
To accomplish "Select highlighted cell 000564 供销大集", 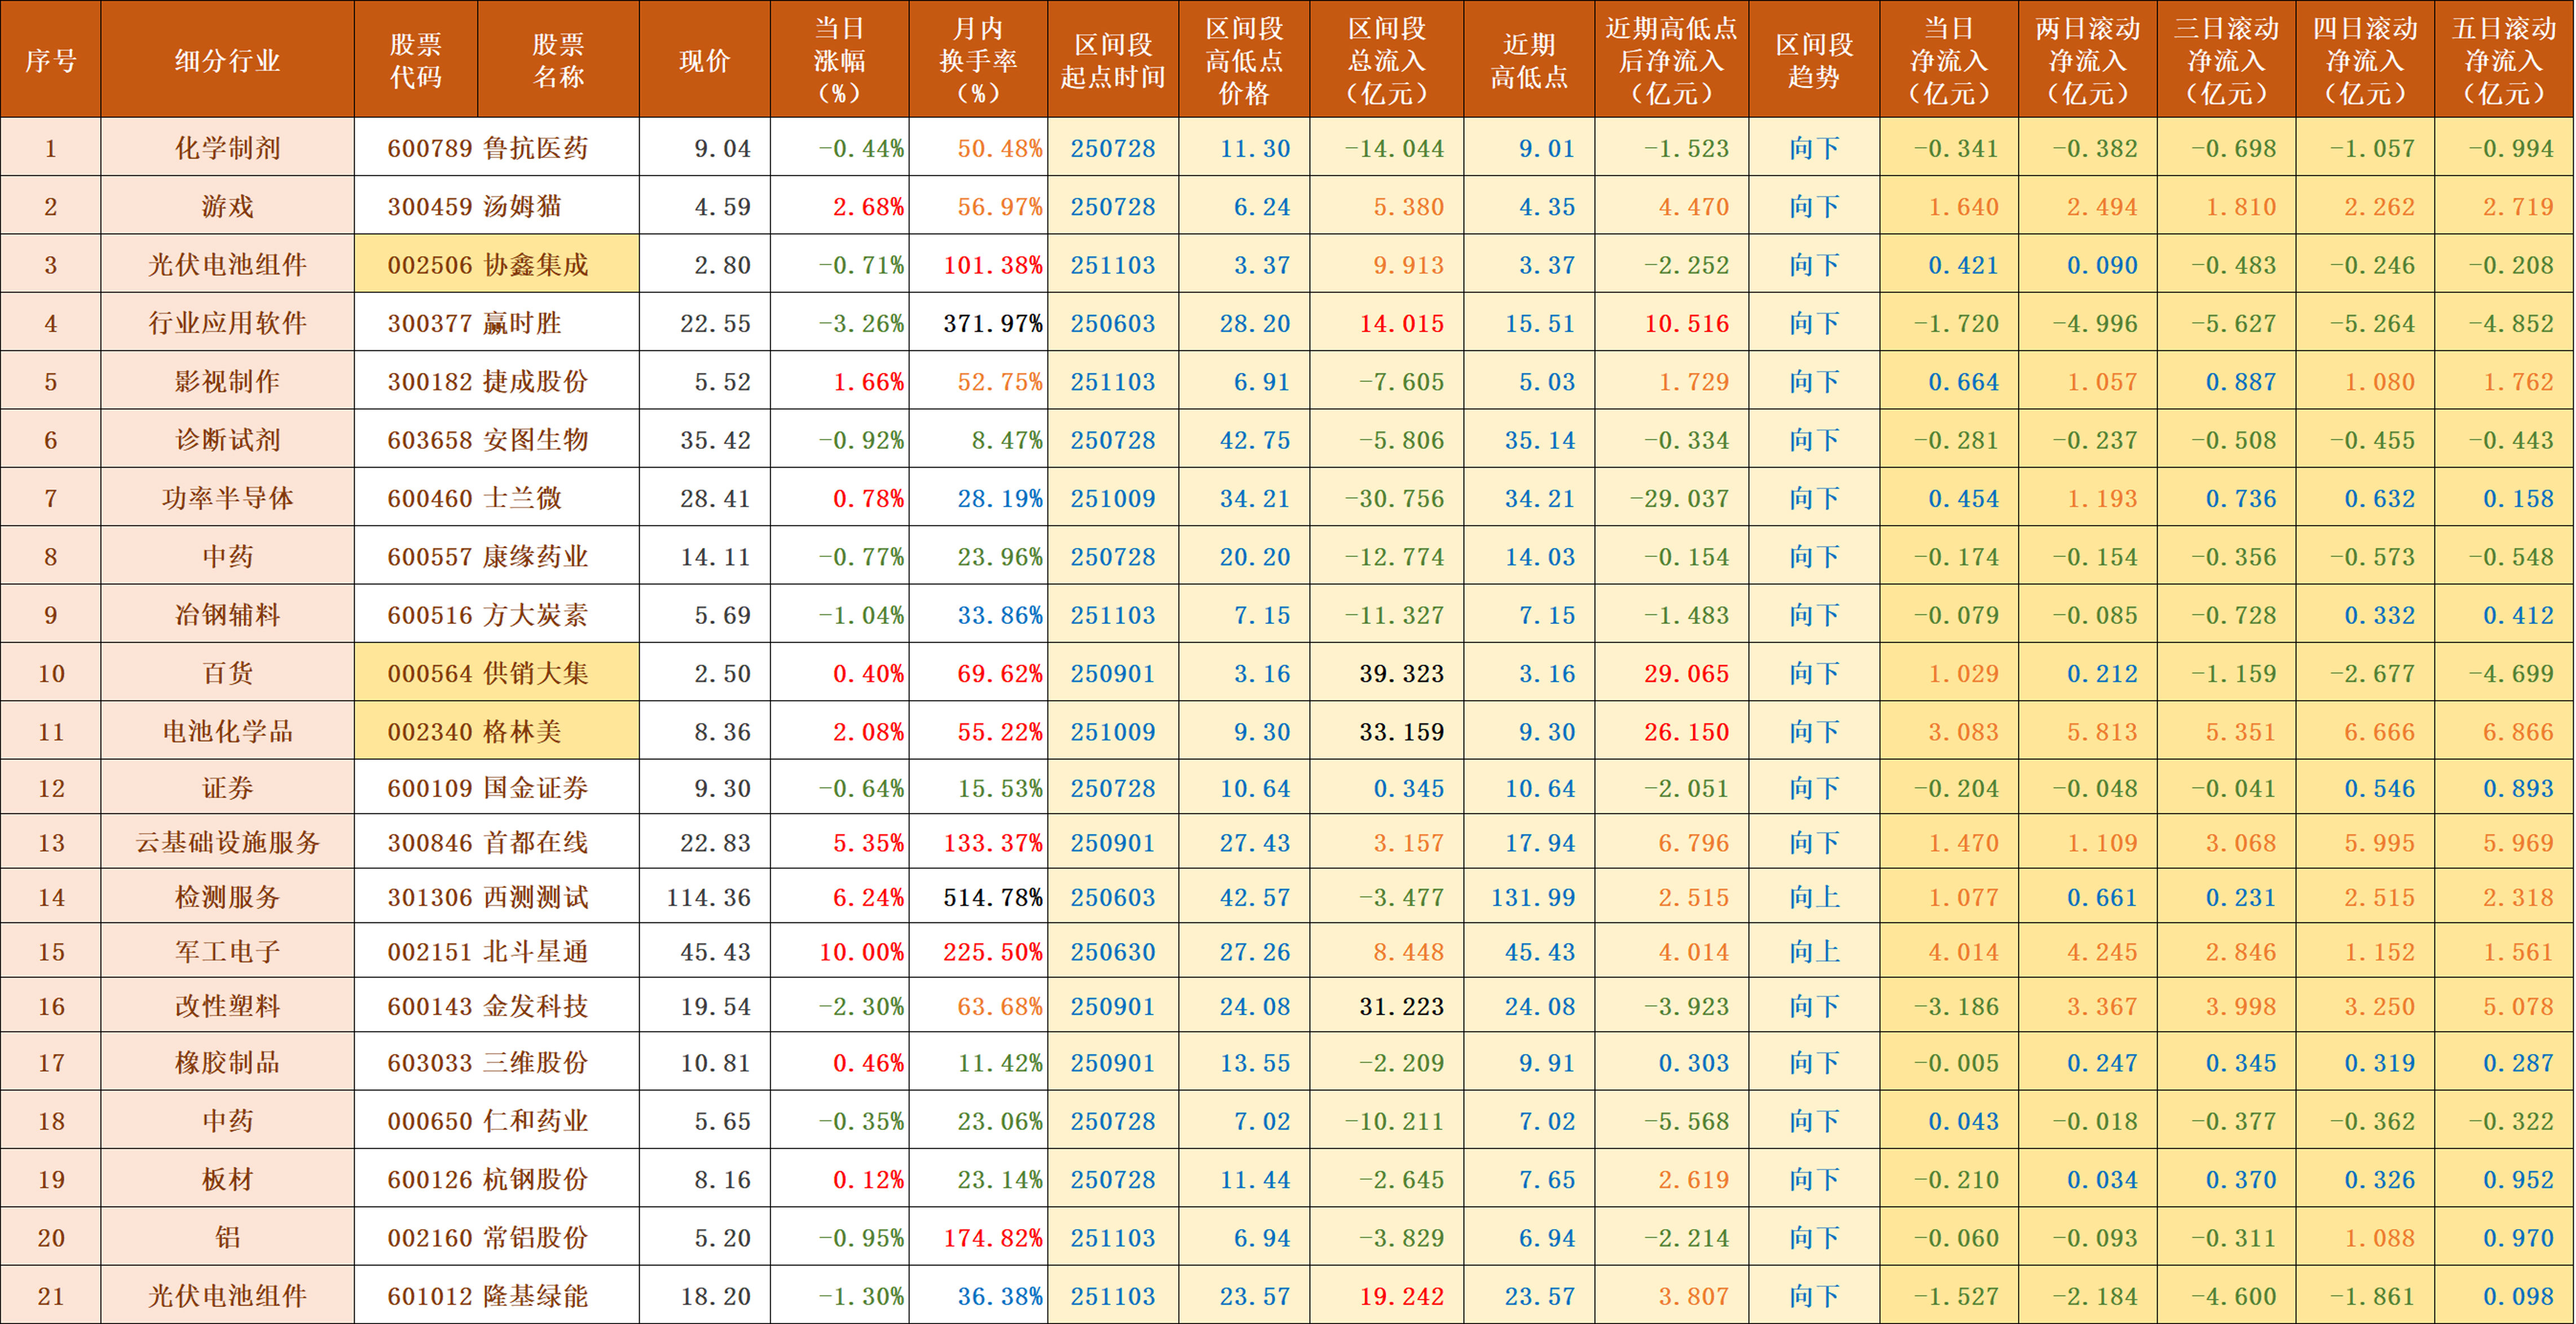I will point(496,673).
